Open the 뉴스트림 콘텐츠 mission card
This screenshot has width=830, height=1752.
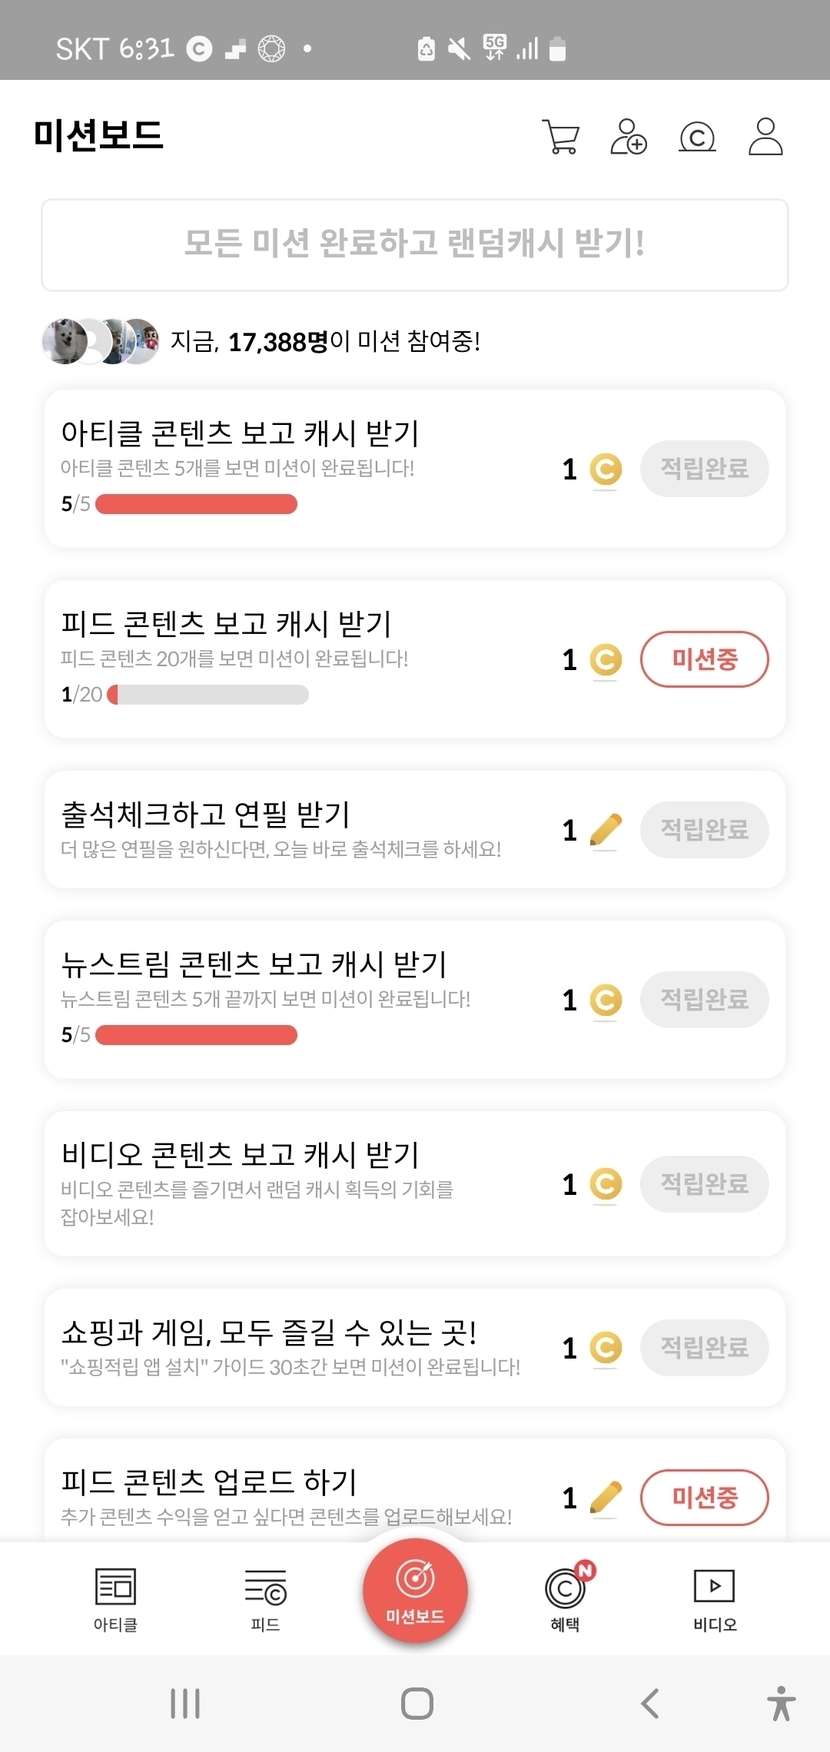(300, 998)
